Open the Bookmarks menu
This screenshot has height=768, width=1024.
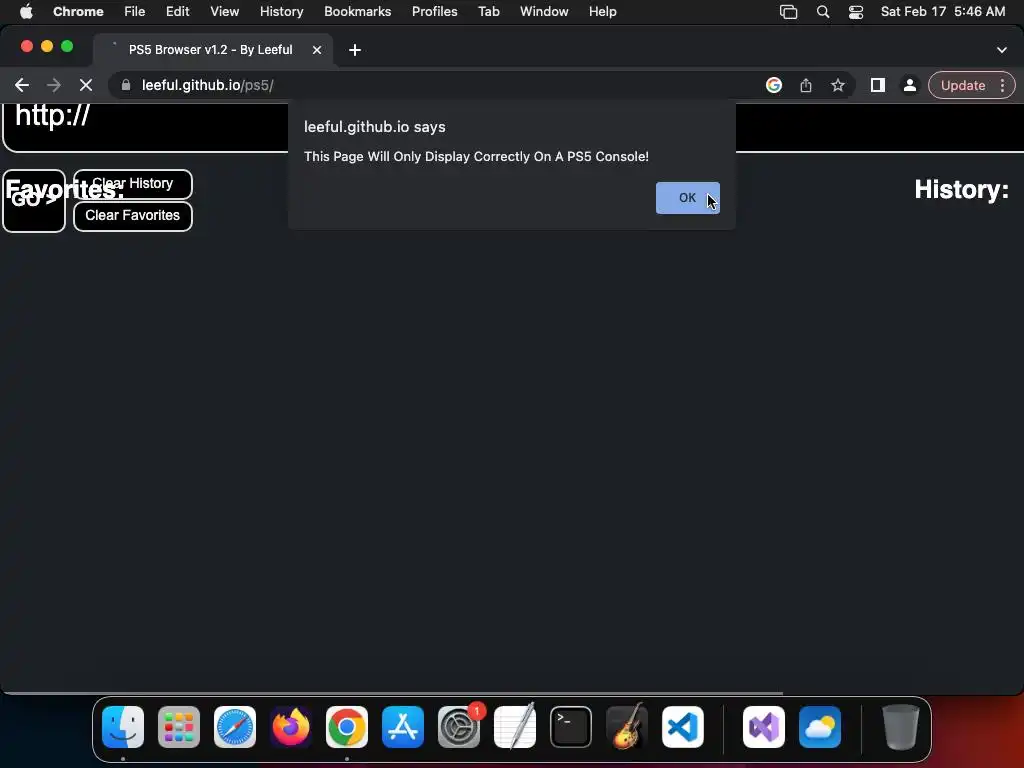pos(357,12)
